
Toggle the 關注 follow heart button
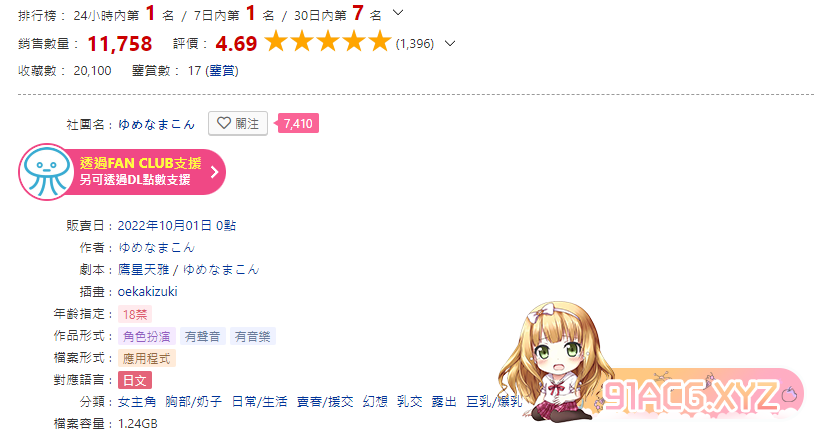tap(238, 124)
